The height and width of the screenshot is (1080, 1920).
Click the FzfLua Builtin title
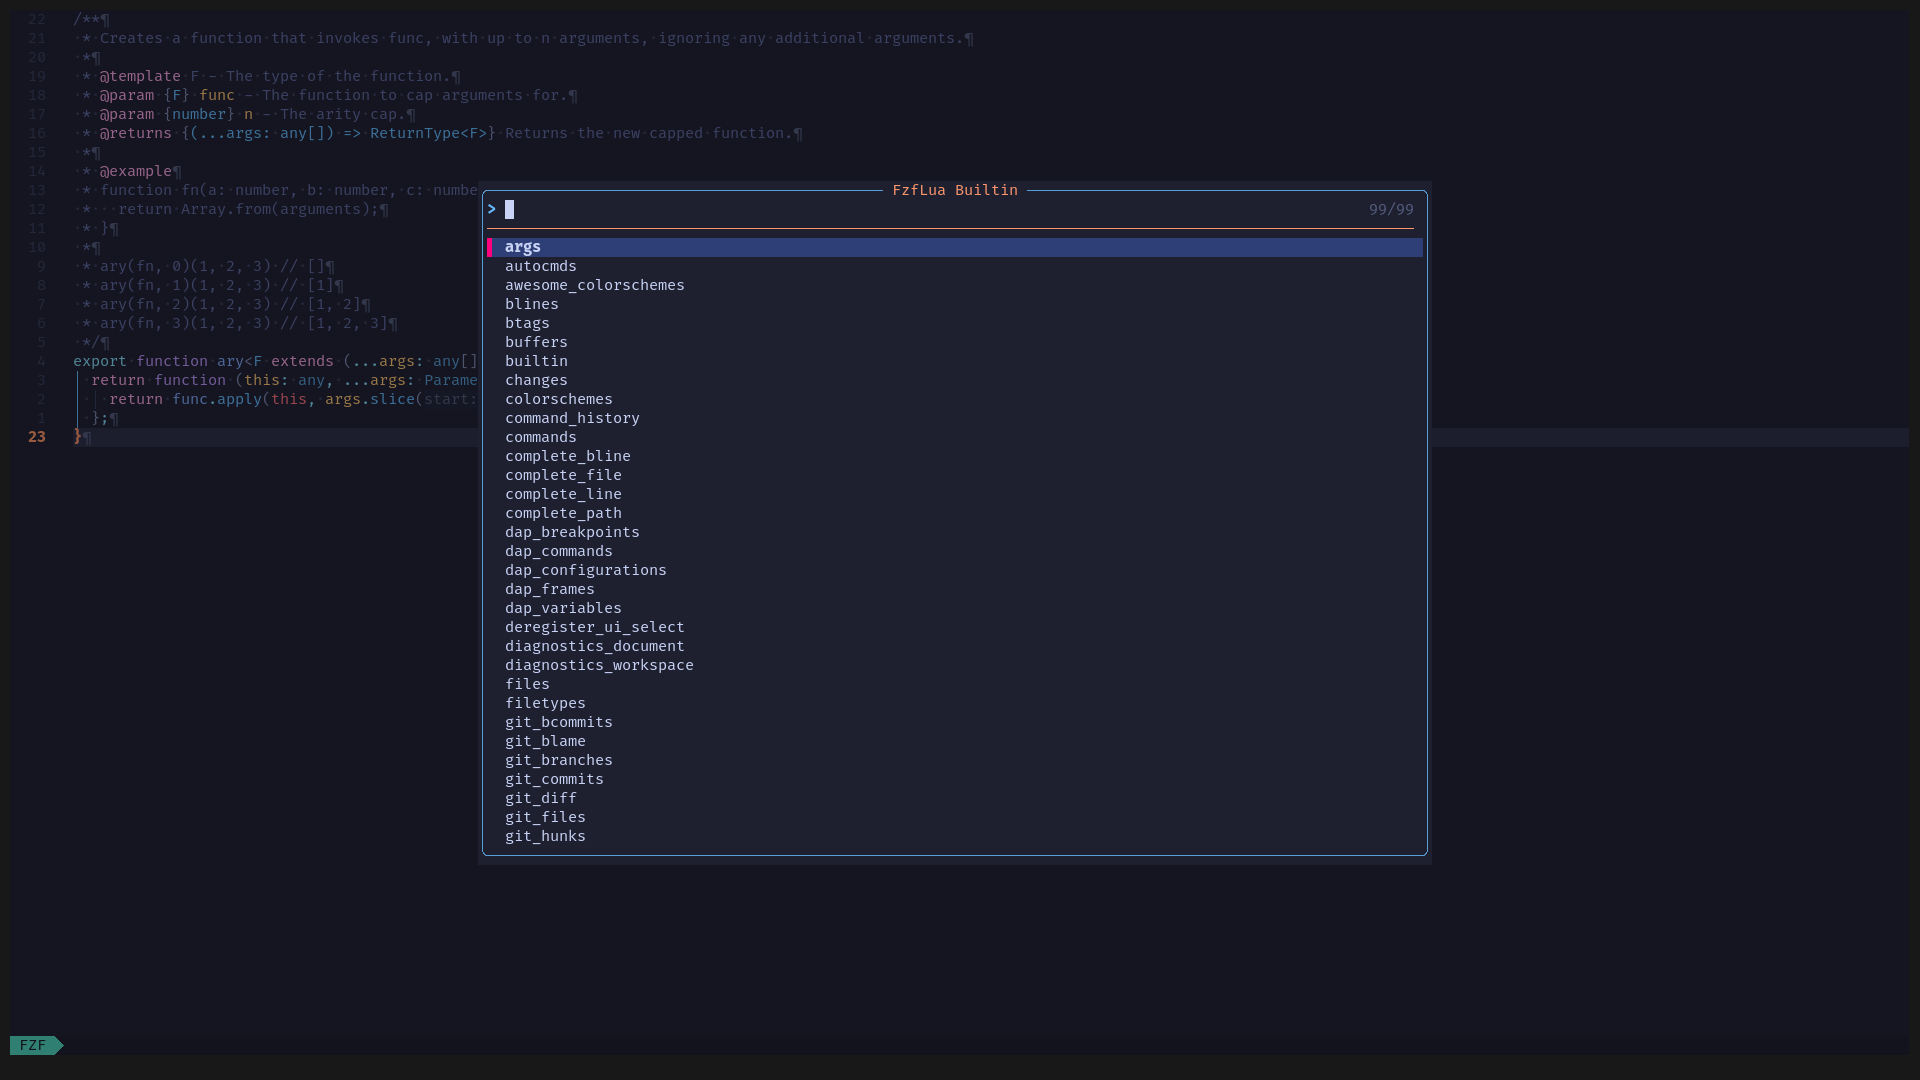click(954, 190)
